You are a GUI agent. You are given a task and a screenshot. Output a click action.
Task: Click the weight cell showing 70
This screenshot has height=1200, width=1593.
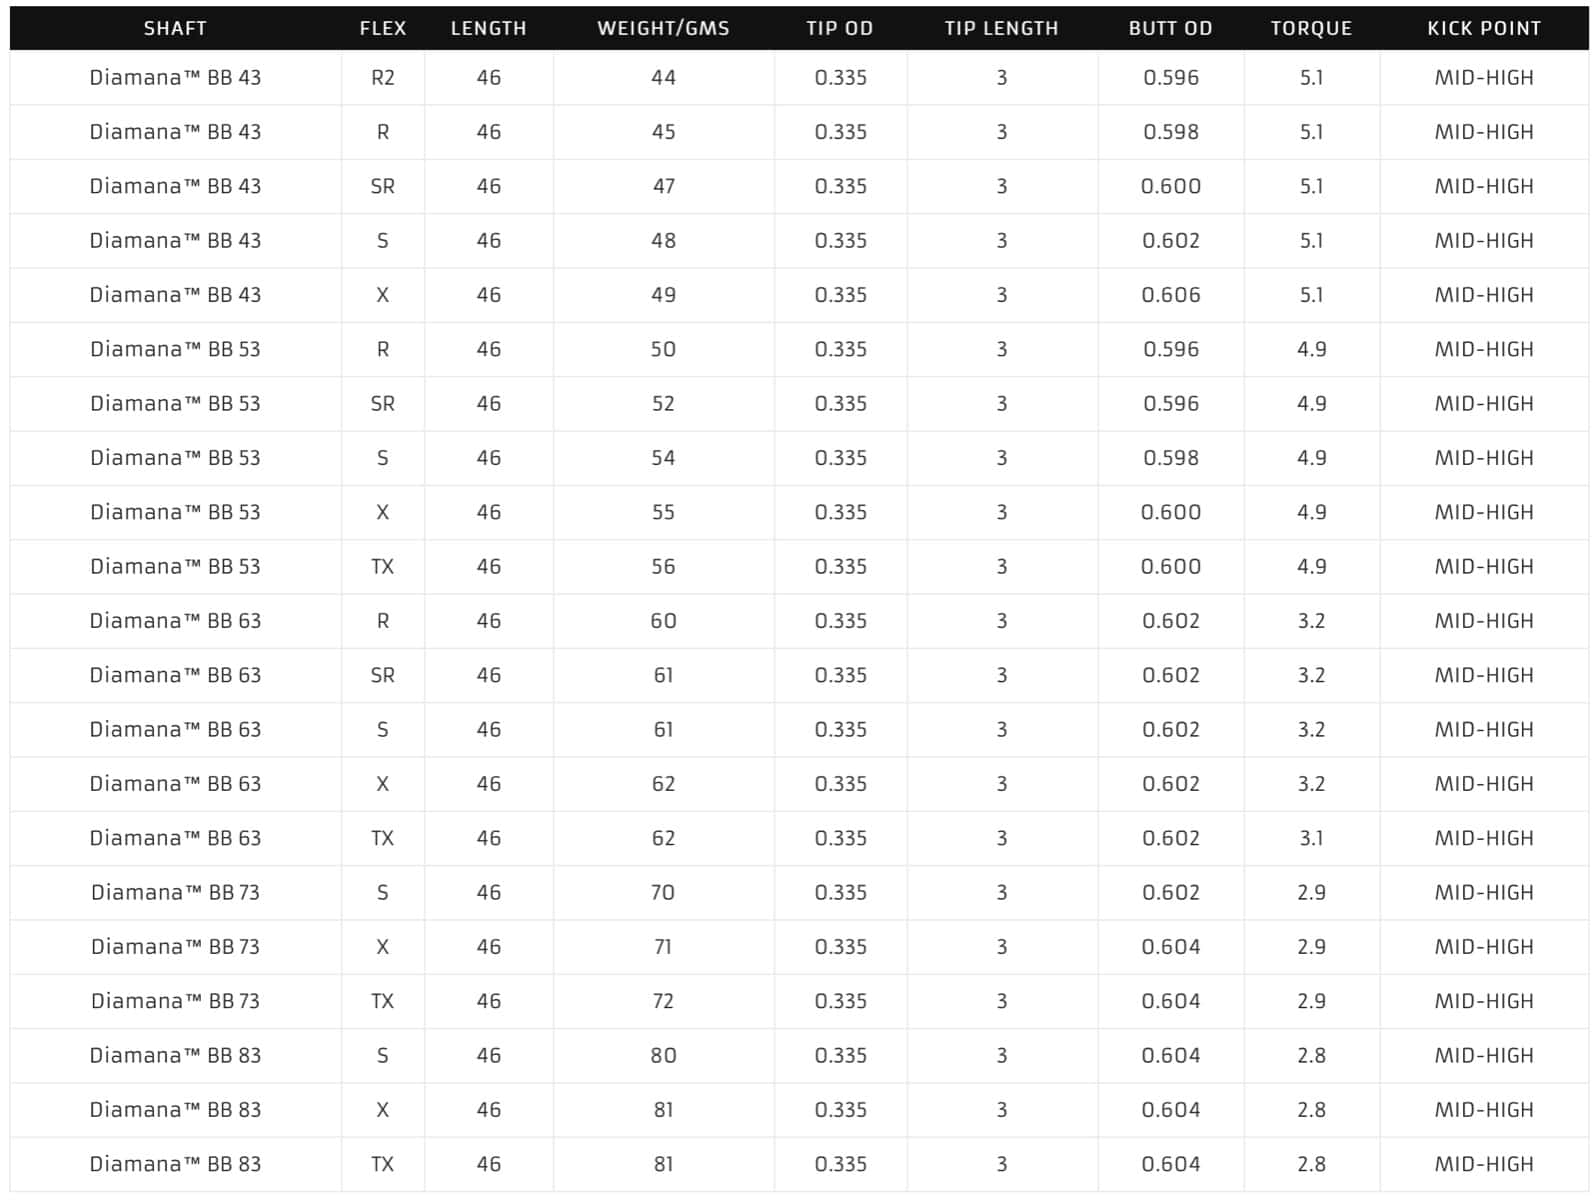coord(663,893)
